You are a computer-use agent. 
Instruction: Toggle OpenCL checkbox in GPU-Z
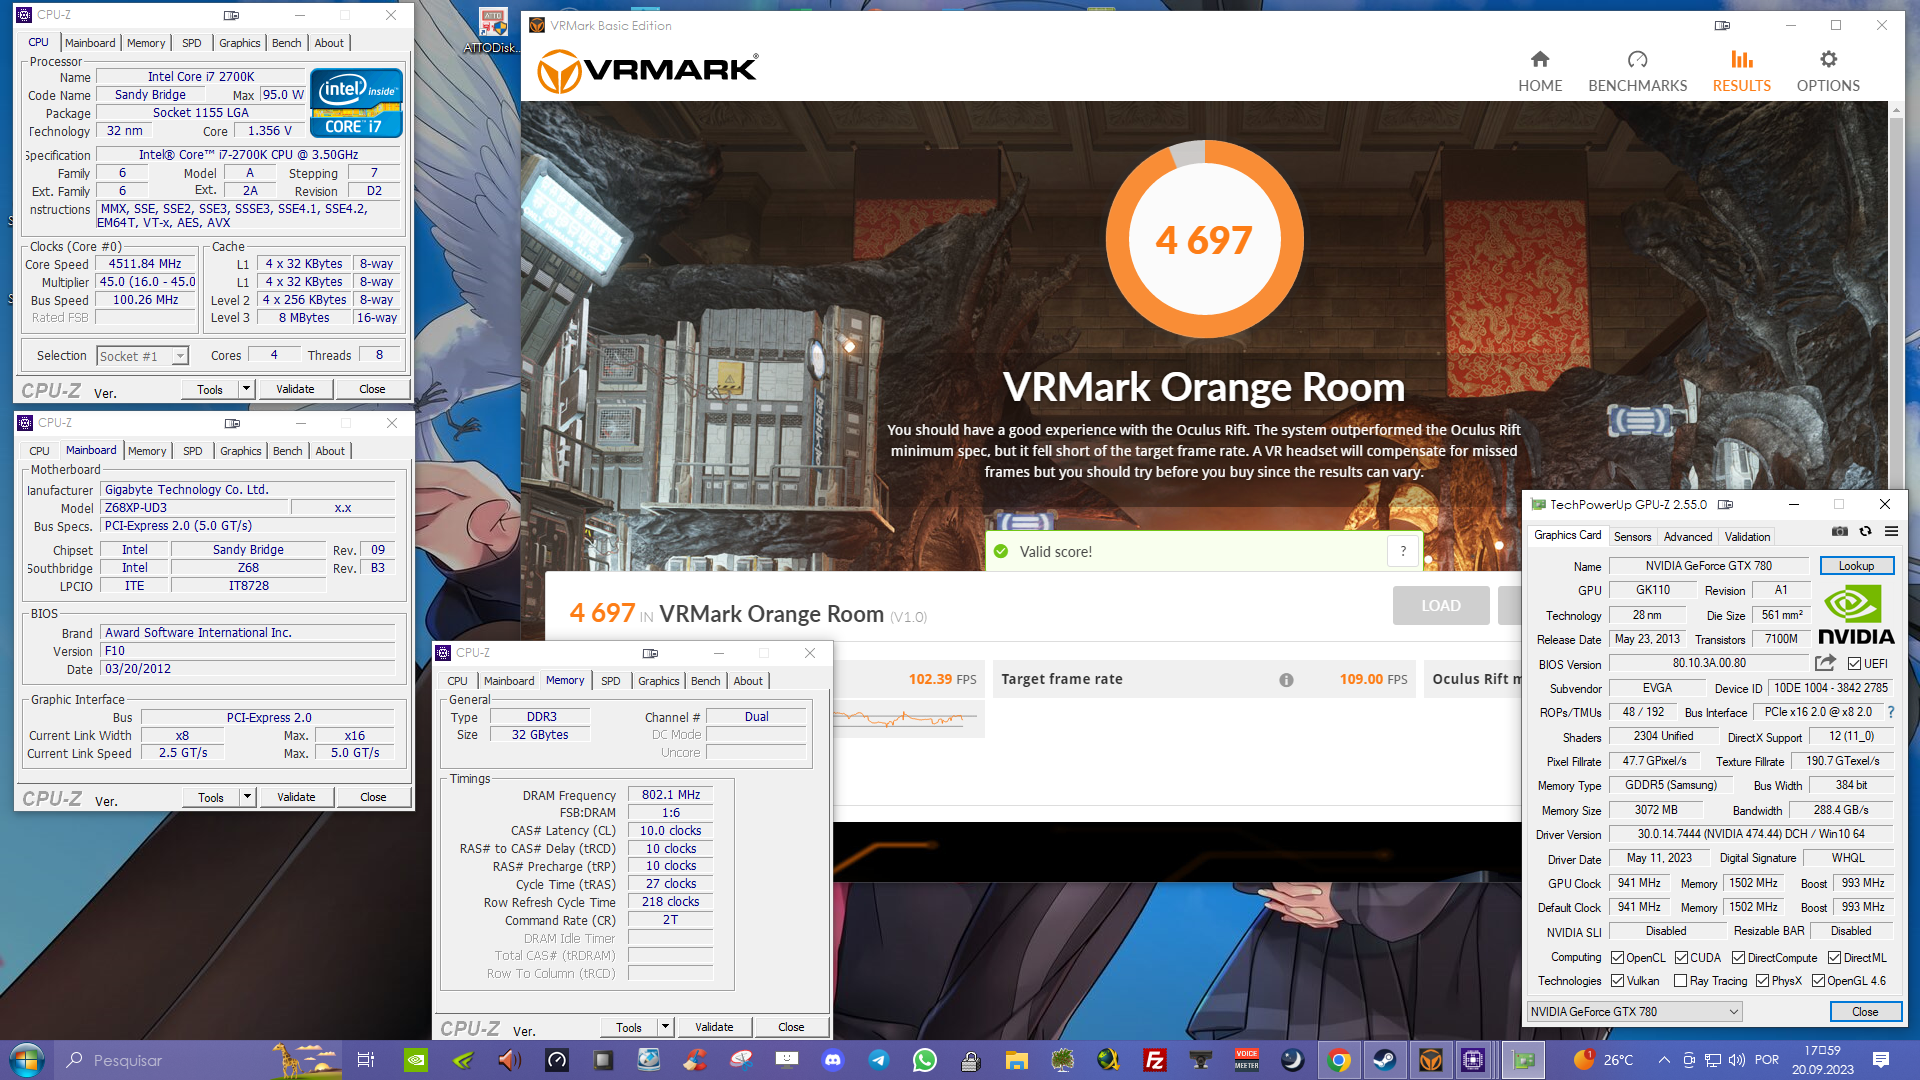point(1617,958)
